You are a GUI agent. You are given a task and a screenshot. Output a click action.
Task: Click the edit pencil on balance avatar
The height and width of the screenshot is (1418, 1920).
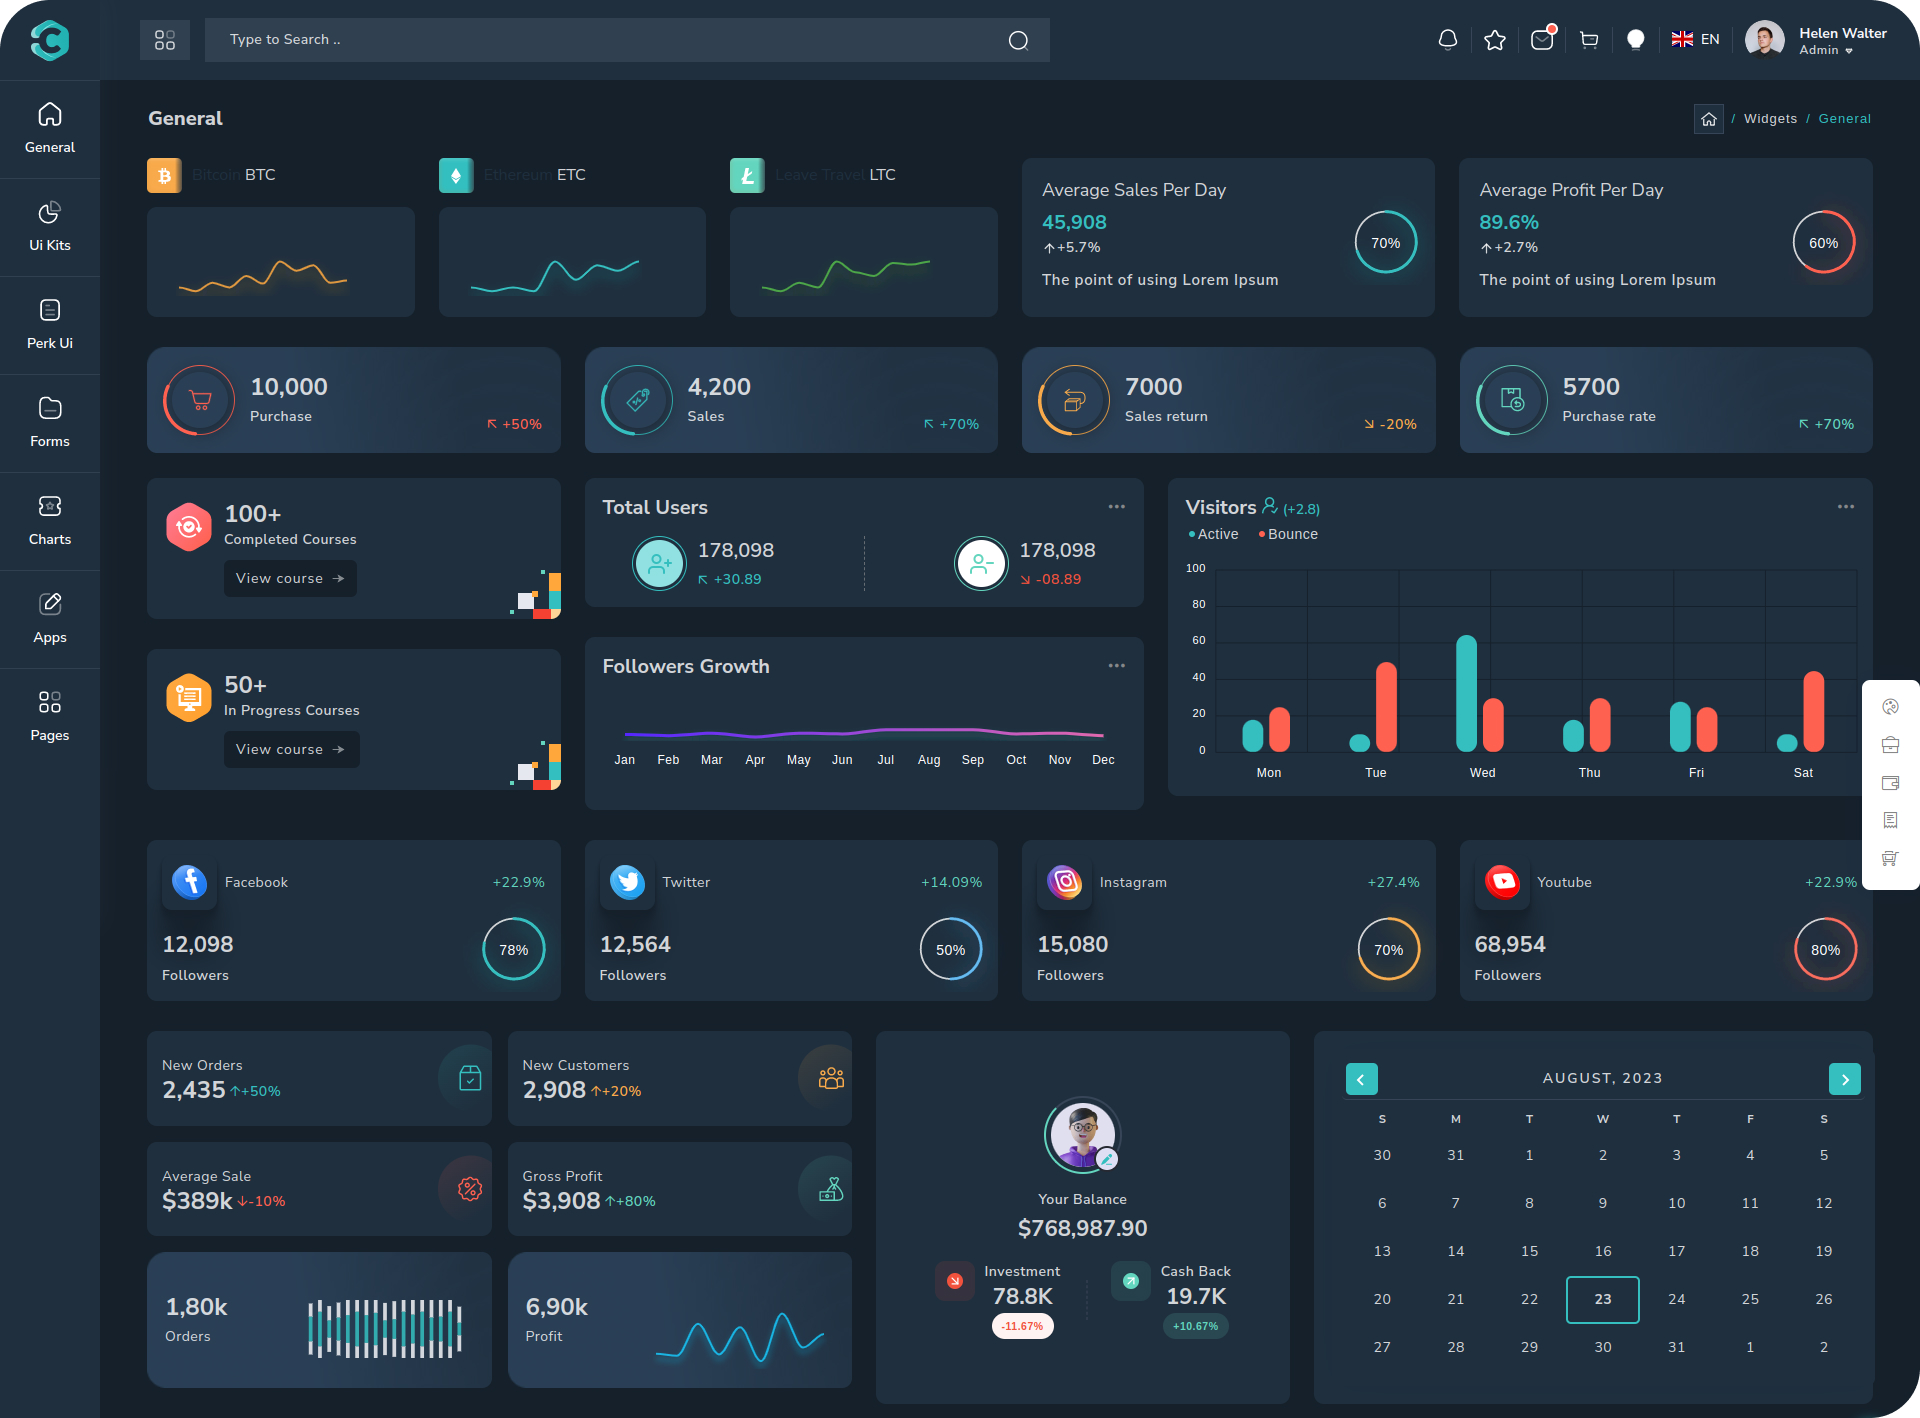coord(1106,1159)
